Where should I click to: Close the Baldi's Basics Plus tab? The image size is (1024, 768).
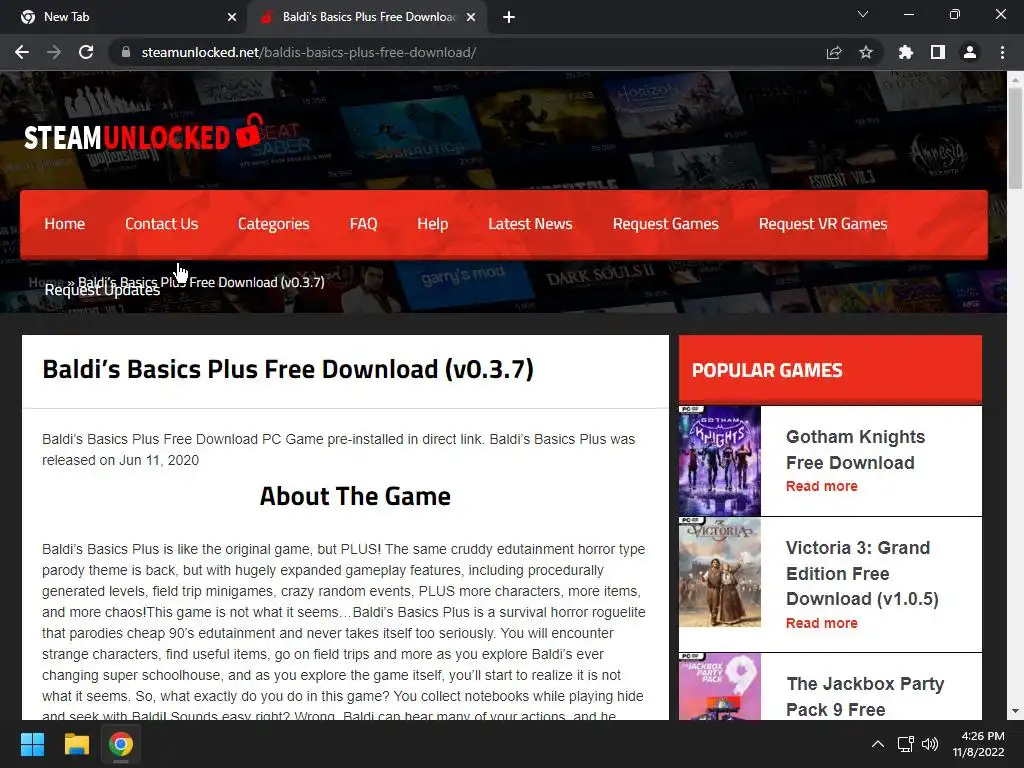click(x=471, y=17)
